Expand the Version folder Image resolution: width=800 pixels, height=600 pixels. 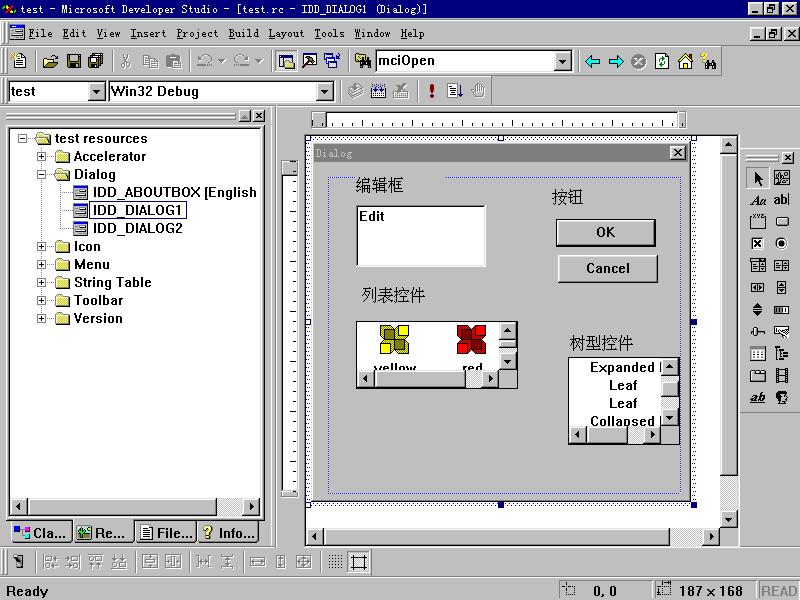click(x=41, y=318)
